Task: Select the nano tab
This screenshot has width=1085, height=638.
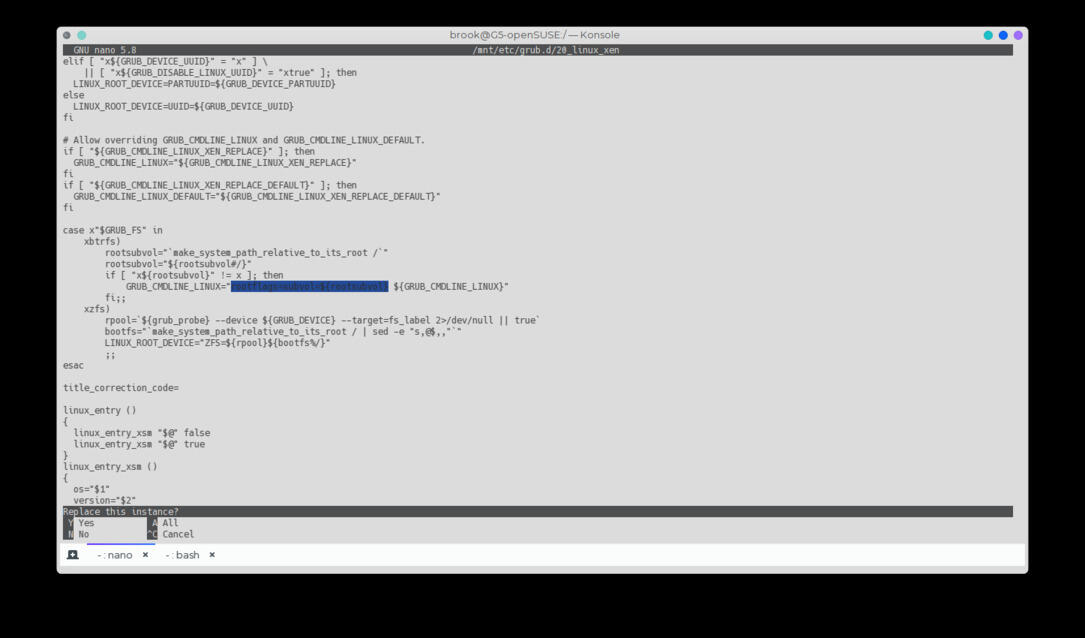Action: click(x=115, y=555)
